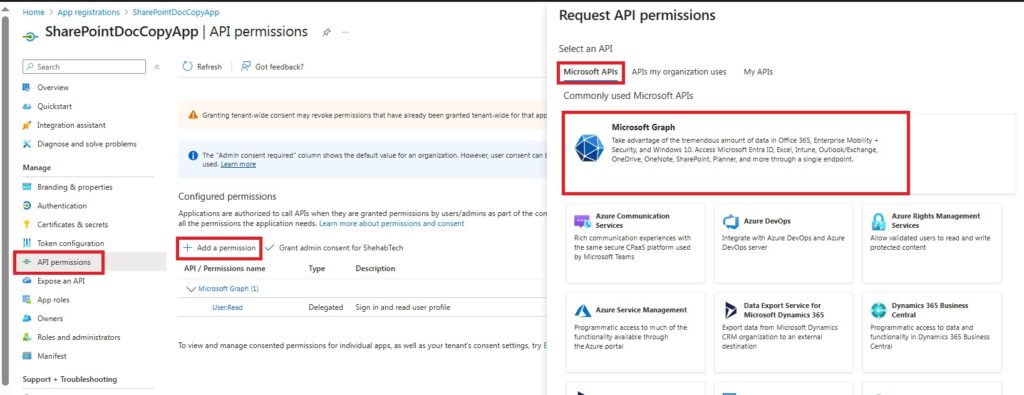The width and height of the screenshot is (1024, 395).
Task: Follow the Learn more link
Action: point(238,165)
